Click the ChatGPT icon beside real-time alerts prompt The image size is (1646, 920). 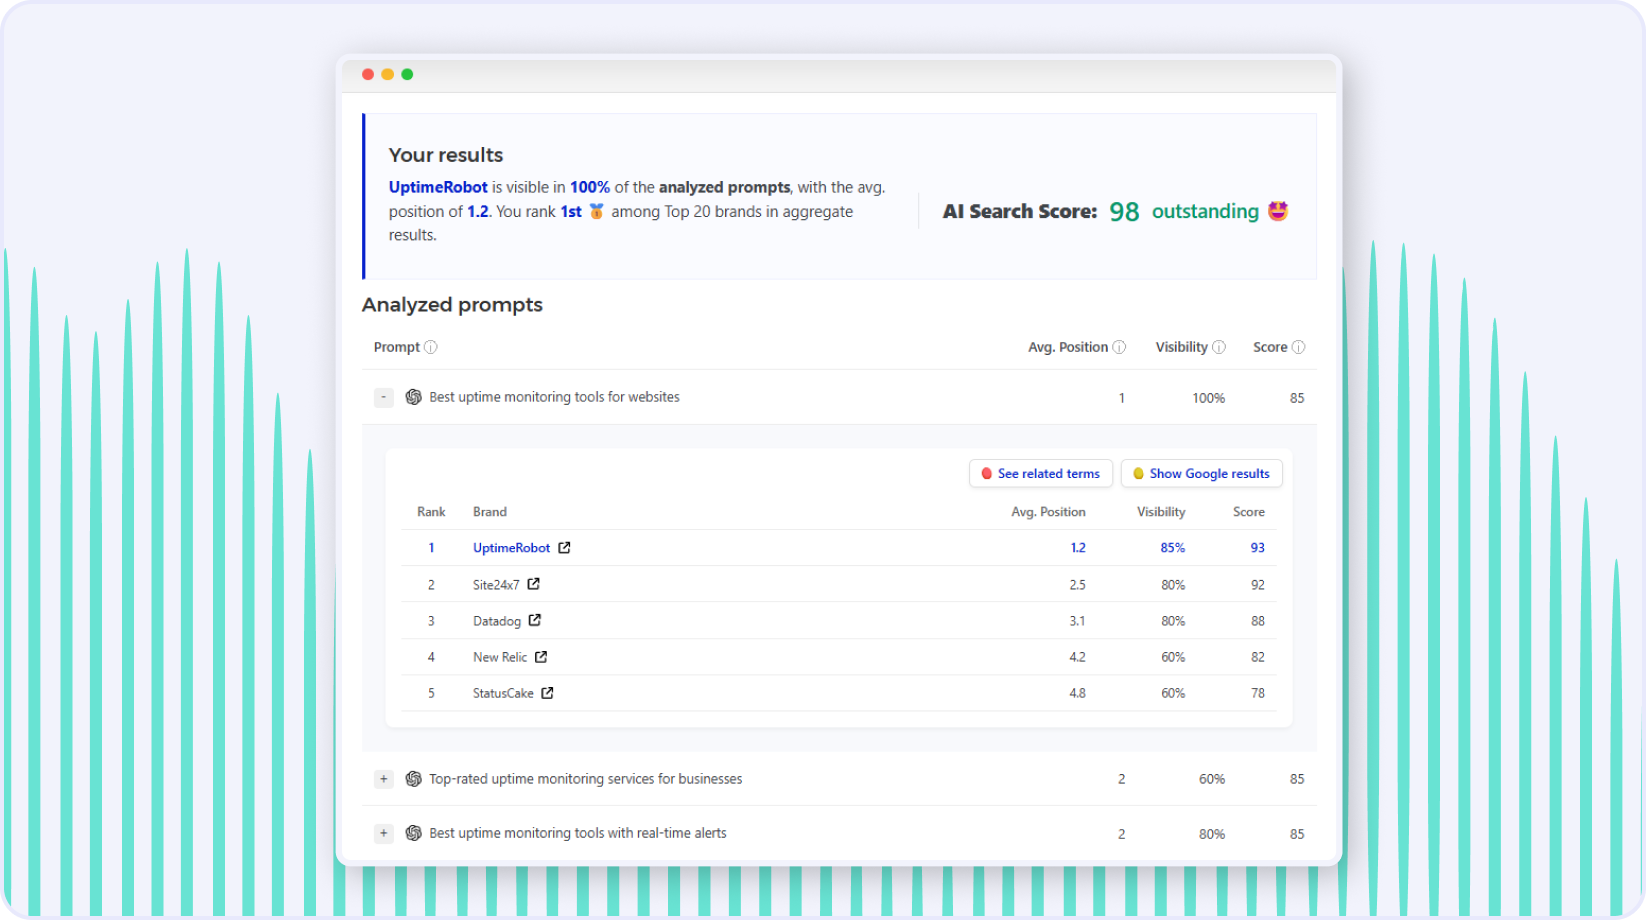(x=412, y=832)
